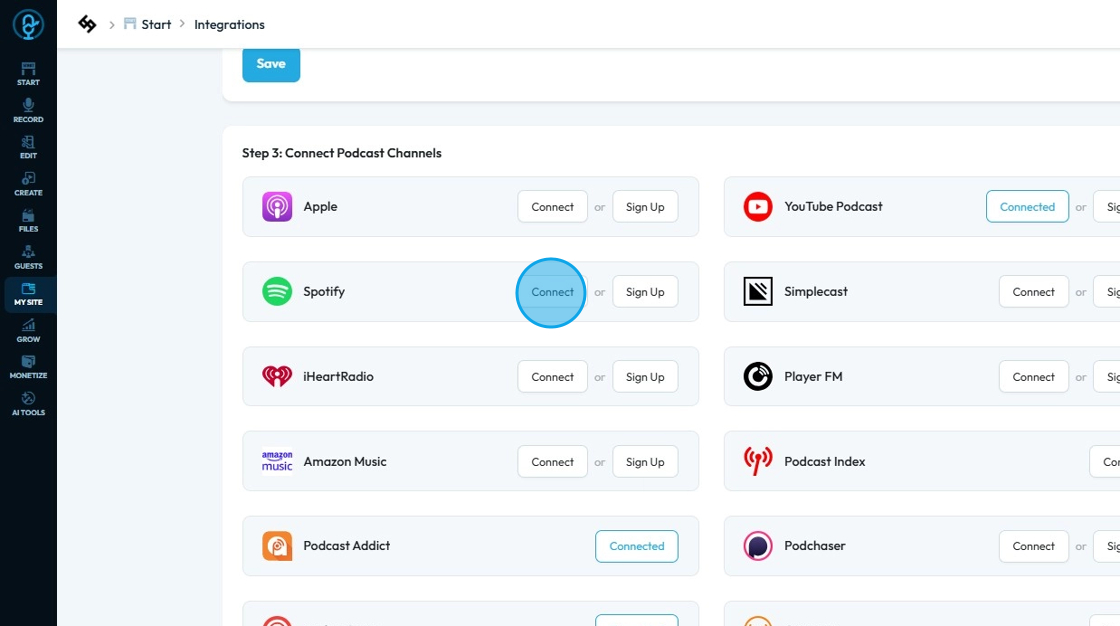Click the Player FM name text
1120x626 pixels.
tap(813, 376)
